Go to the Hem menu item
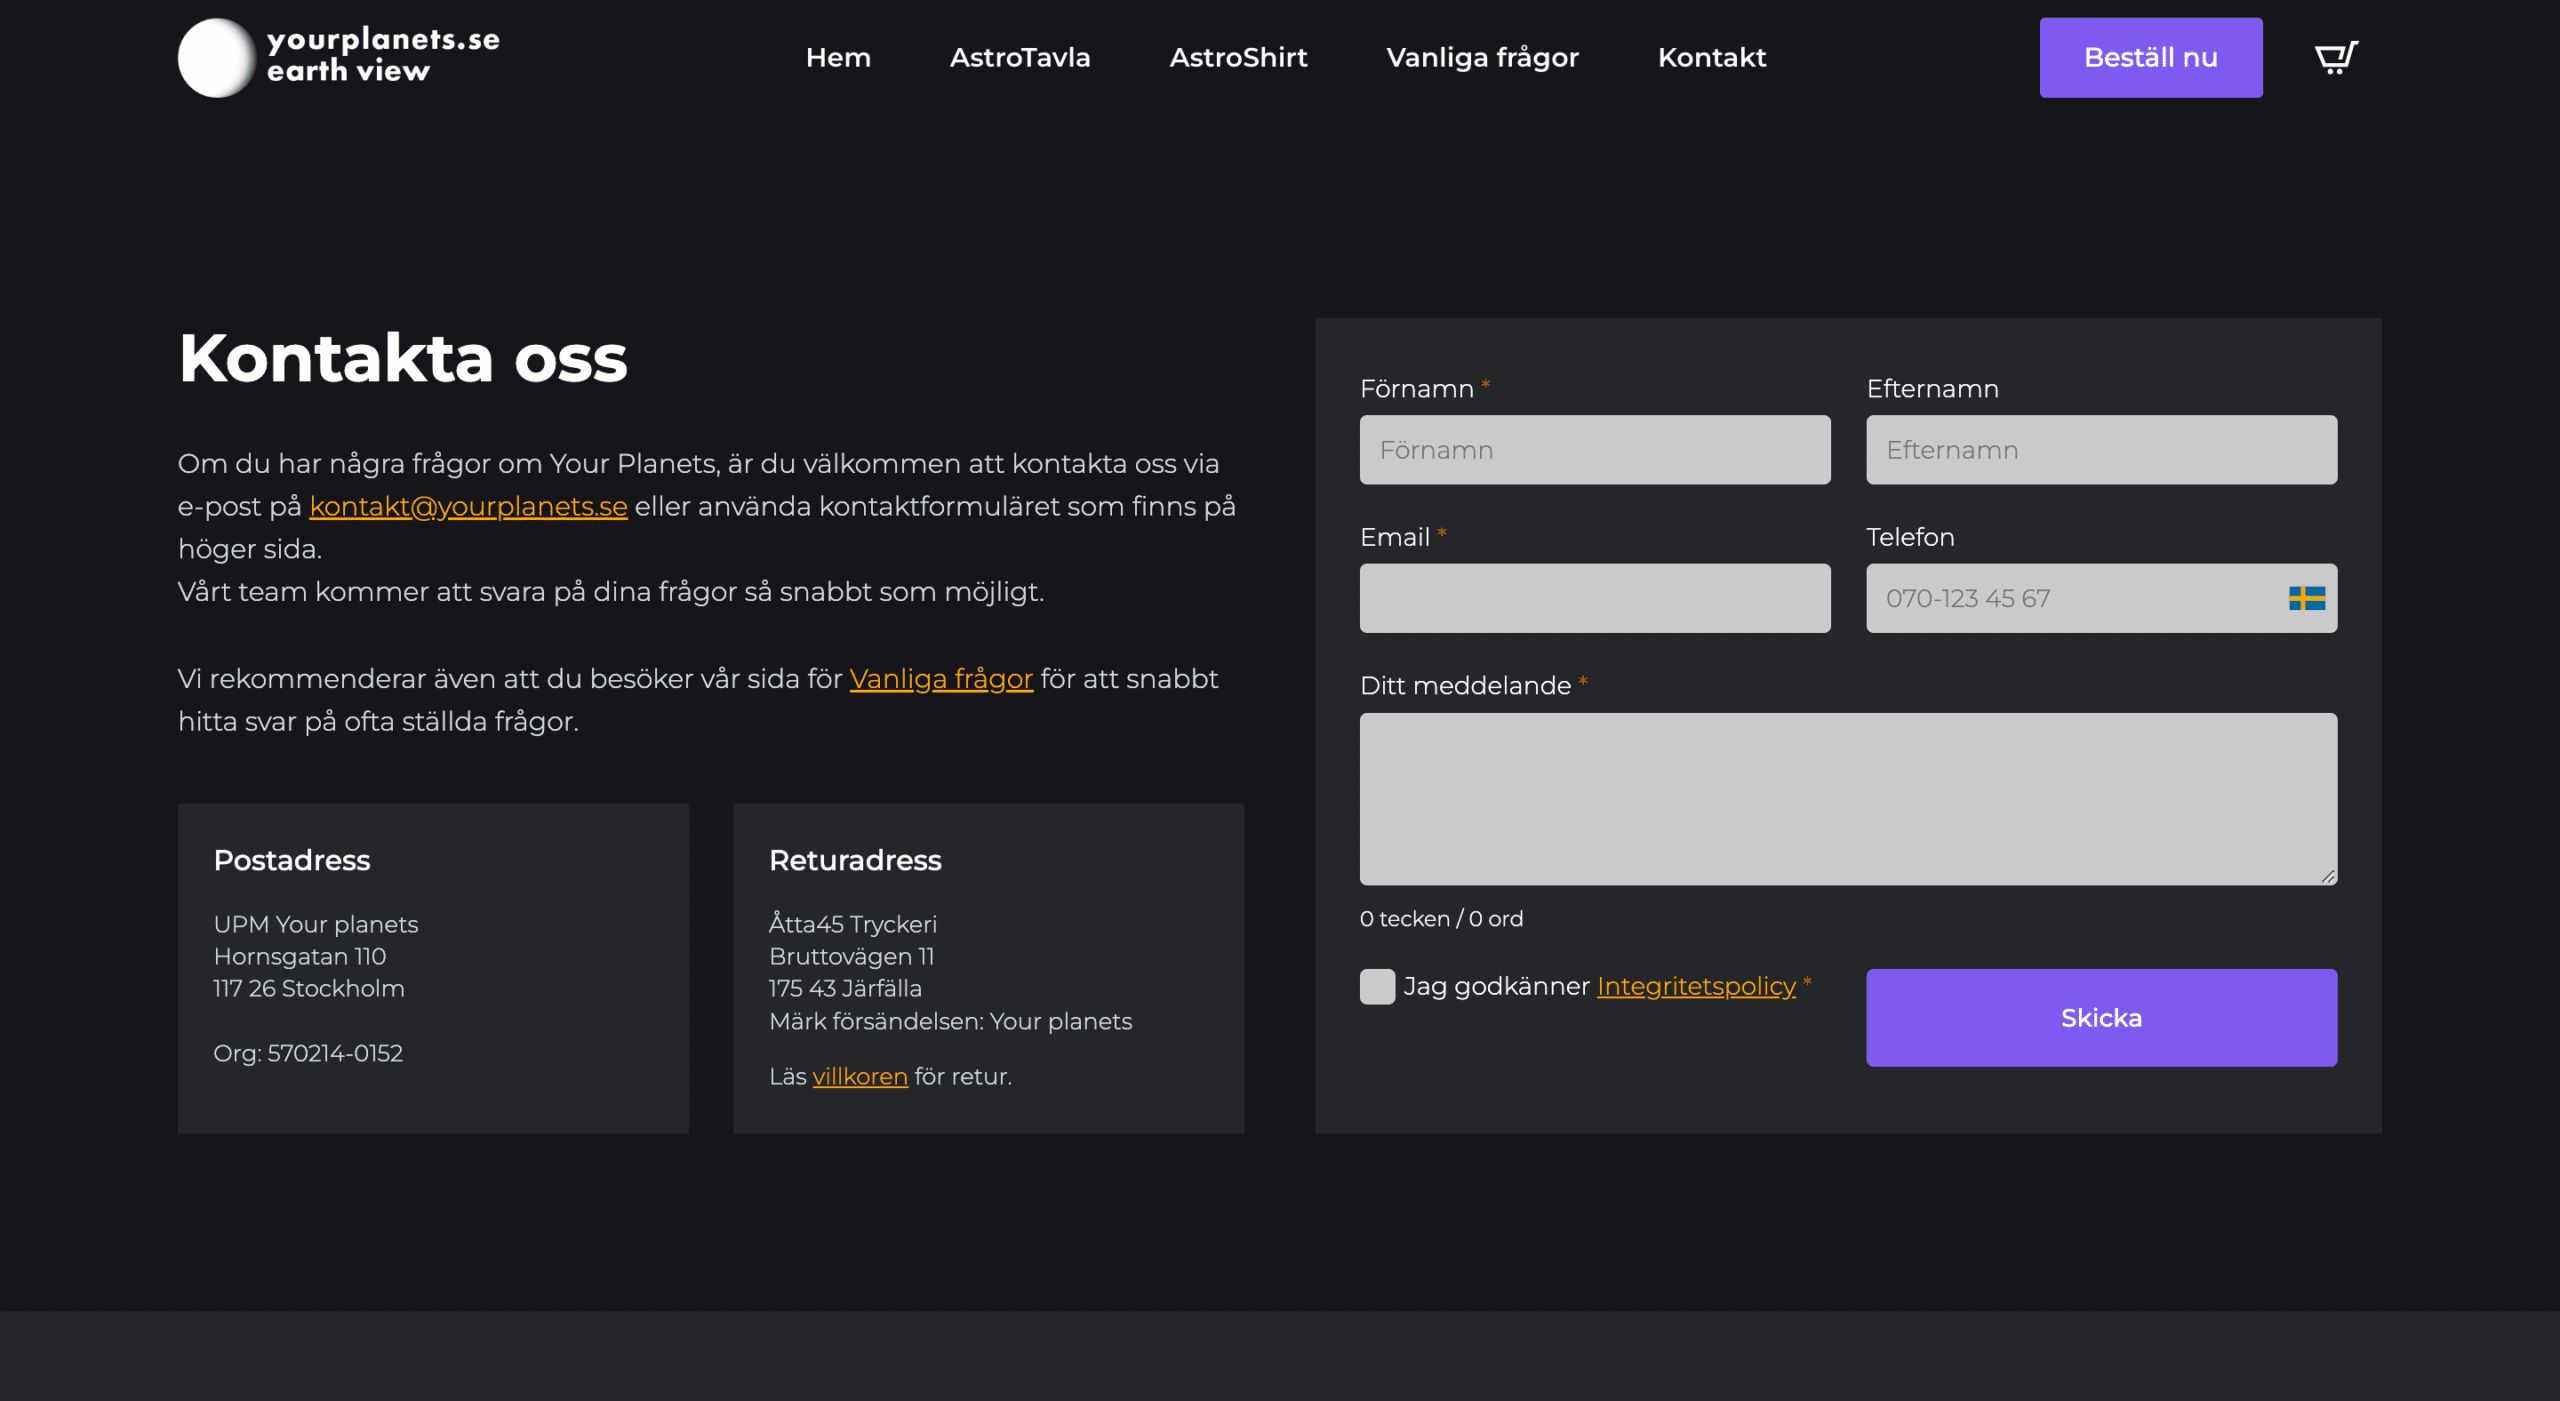Viewport: 2560px width, 1401px height. (838, 57)
